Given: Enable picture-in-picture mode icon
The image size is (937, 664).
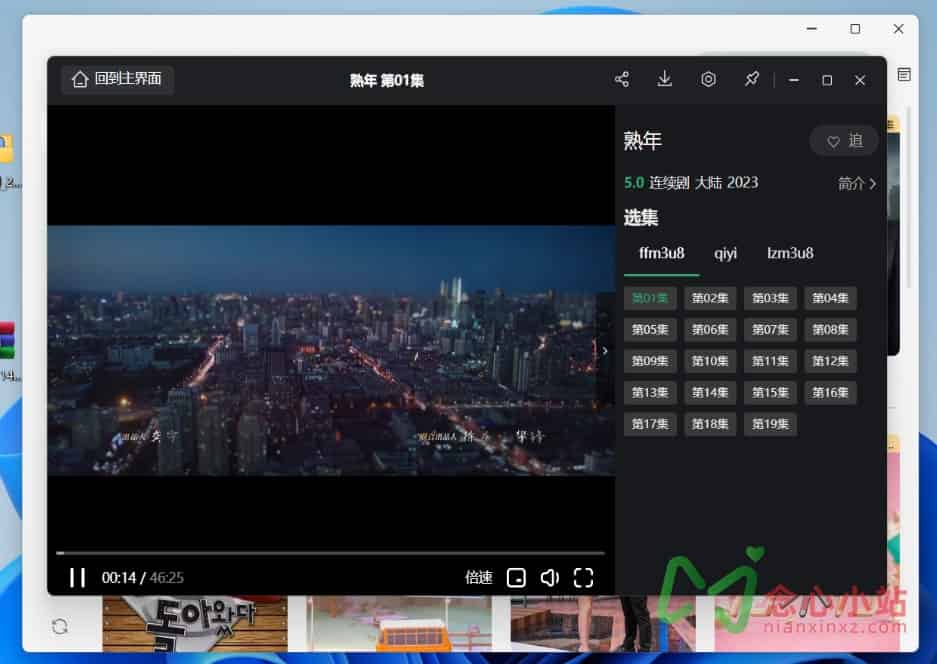Looking at the screenshot, I should 516,577.
